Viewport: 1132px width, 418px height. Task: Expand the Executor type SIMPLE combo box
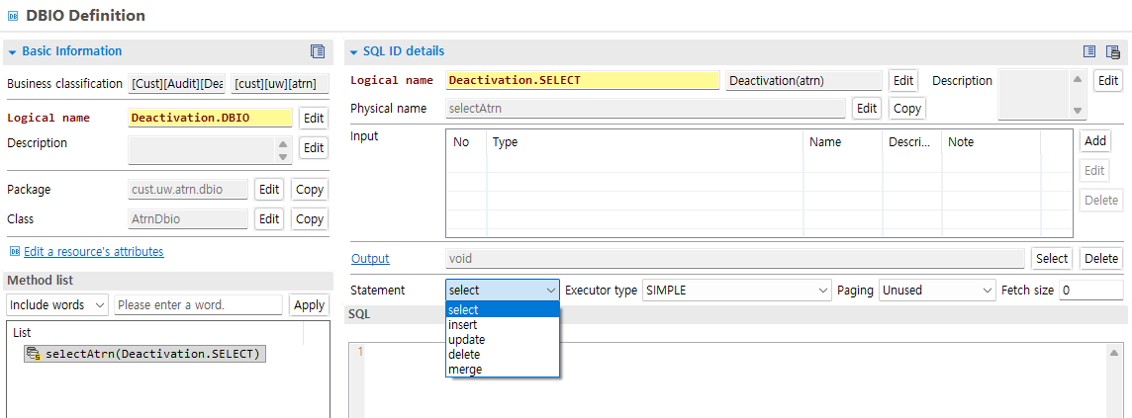click(737, 290)
